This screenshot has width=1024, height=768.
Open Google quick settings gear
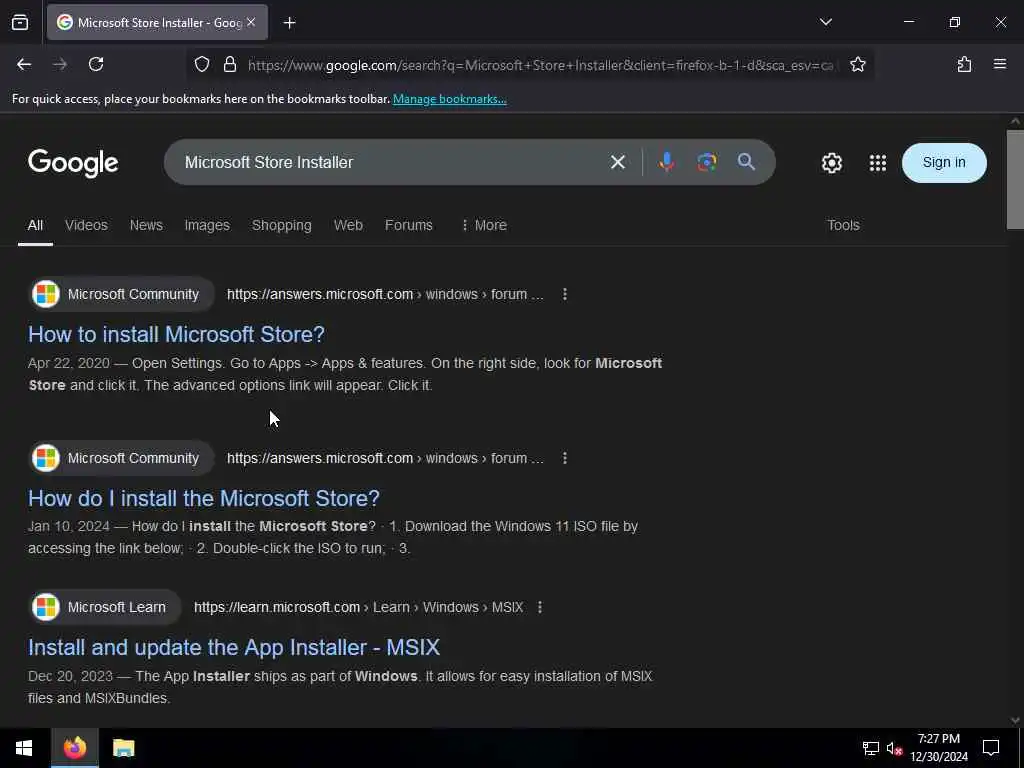coord(831,163)
